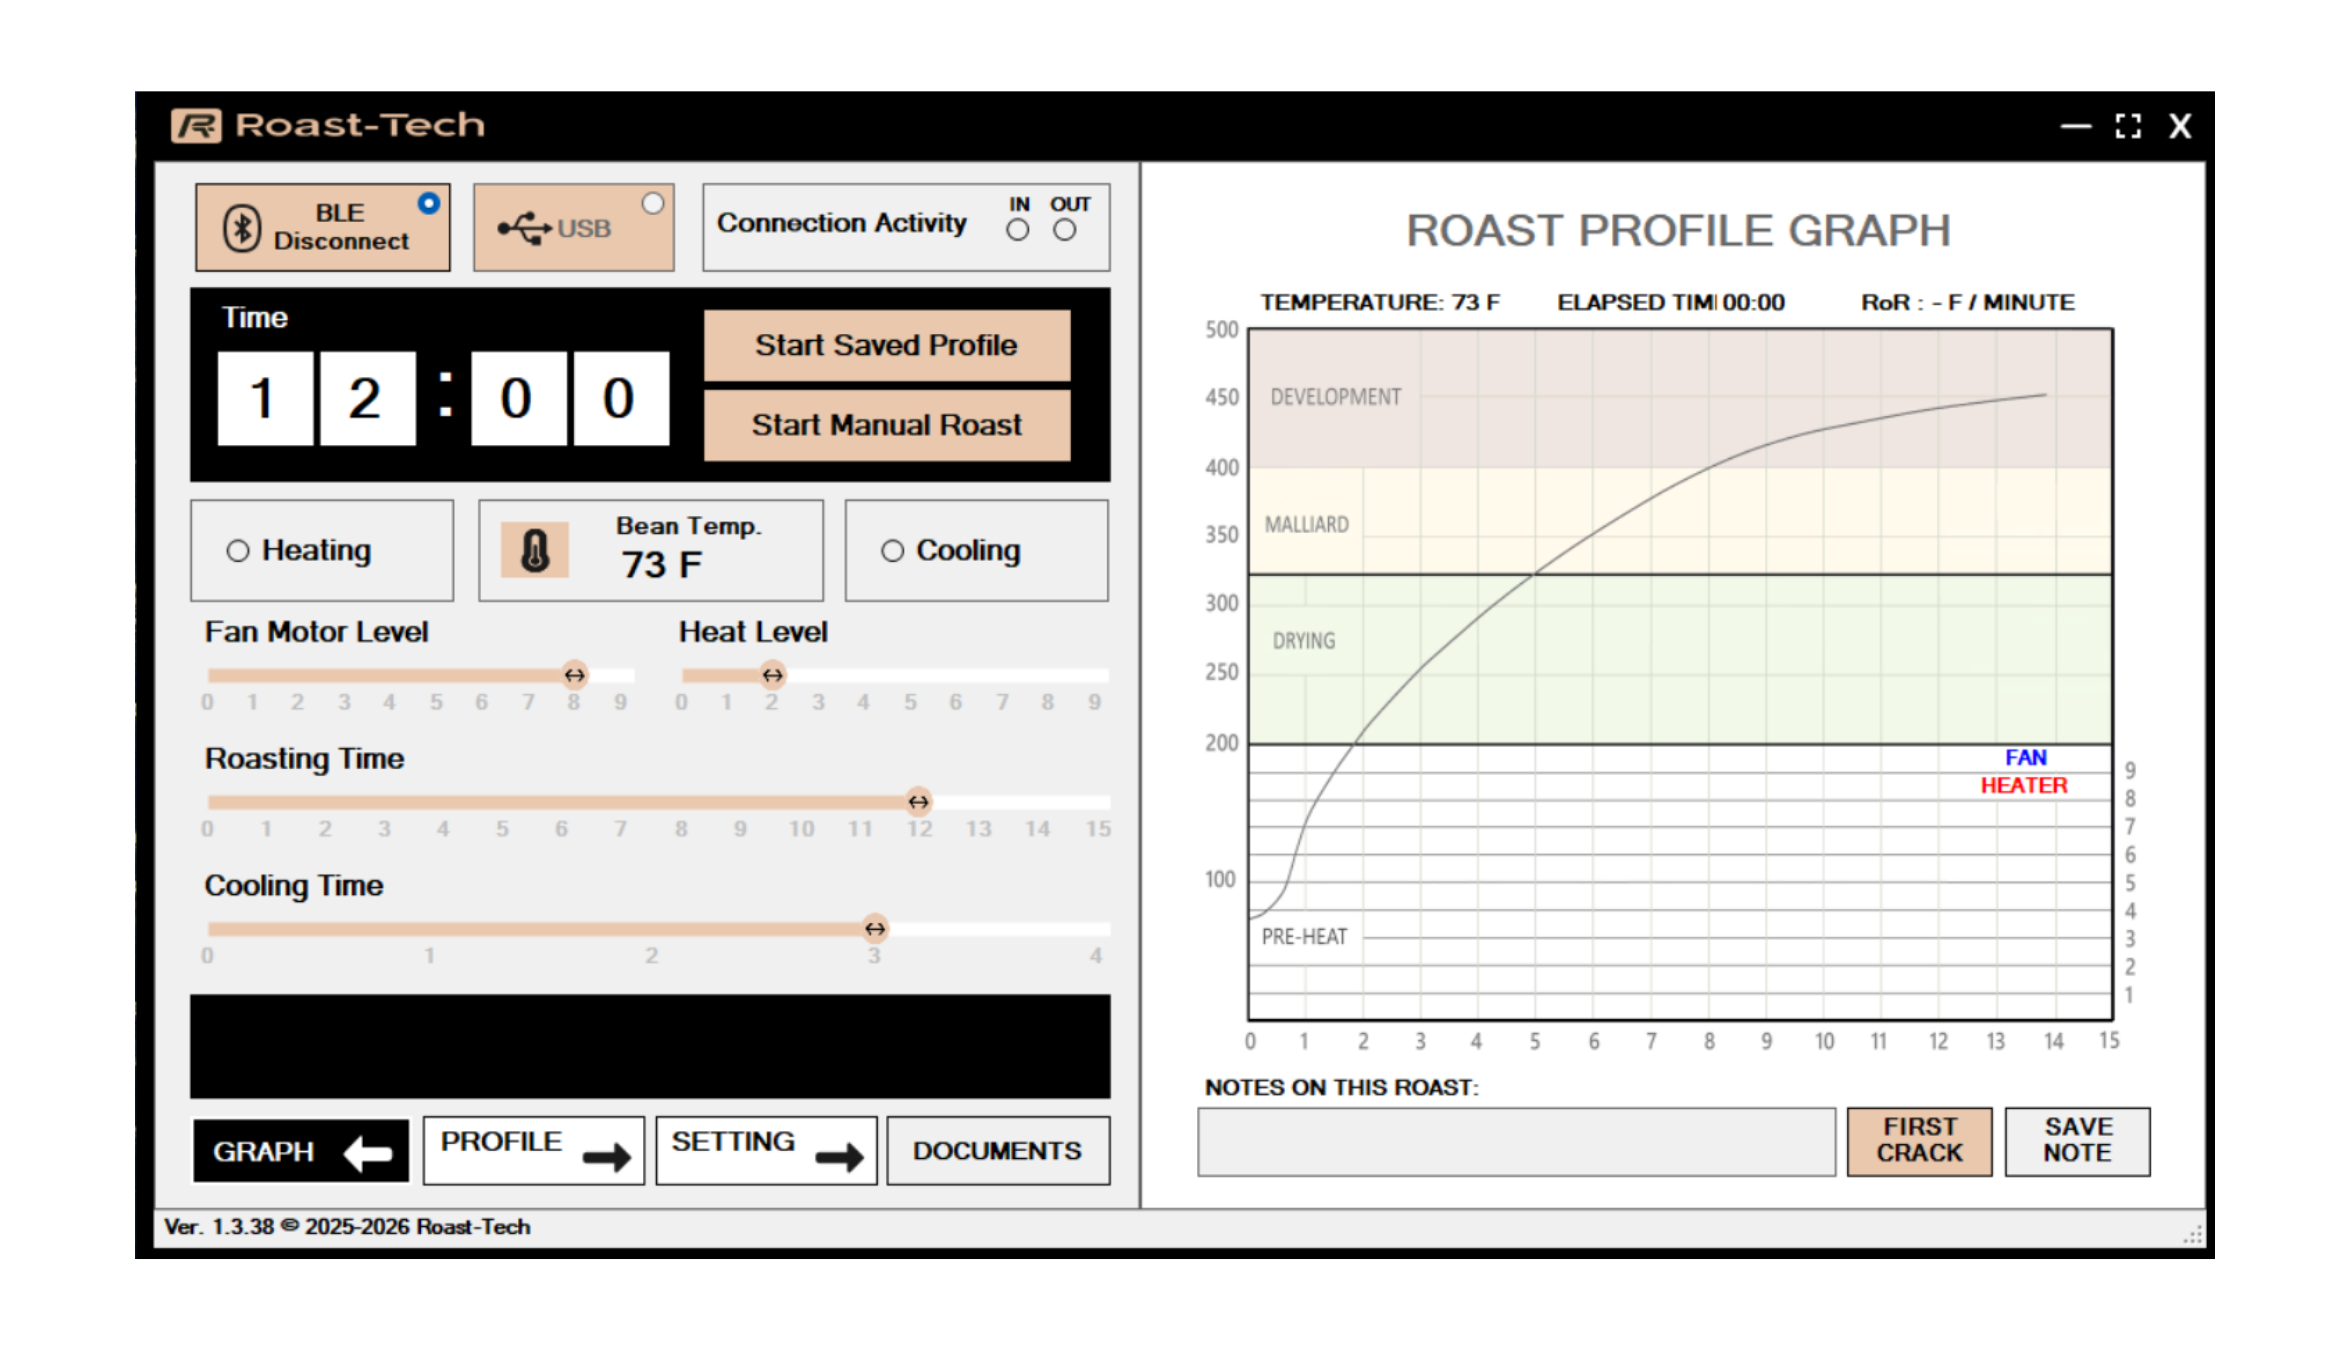Click the Fan Motor Level slider handle
2350x1350 pixels.
tap(574, 676)
